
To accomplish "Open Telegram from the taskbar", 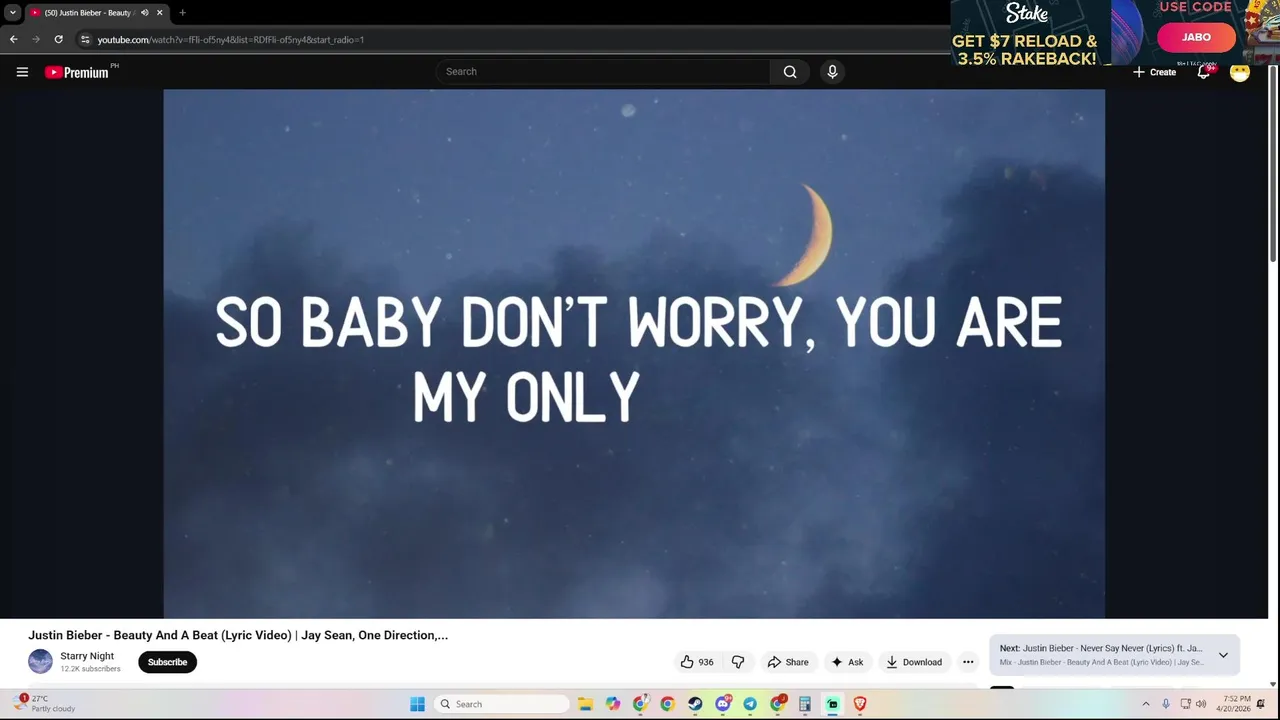I will 750,704.
